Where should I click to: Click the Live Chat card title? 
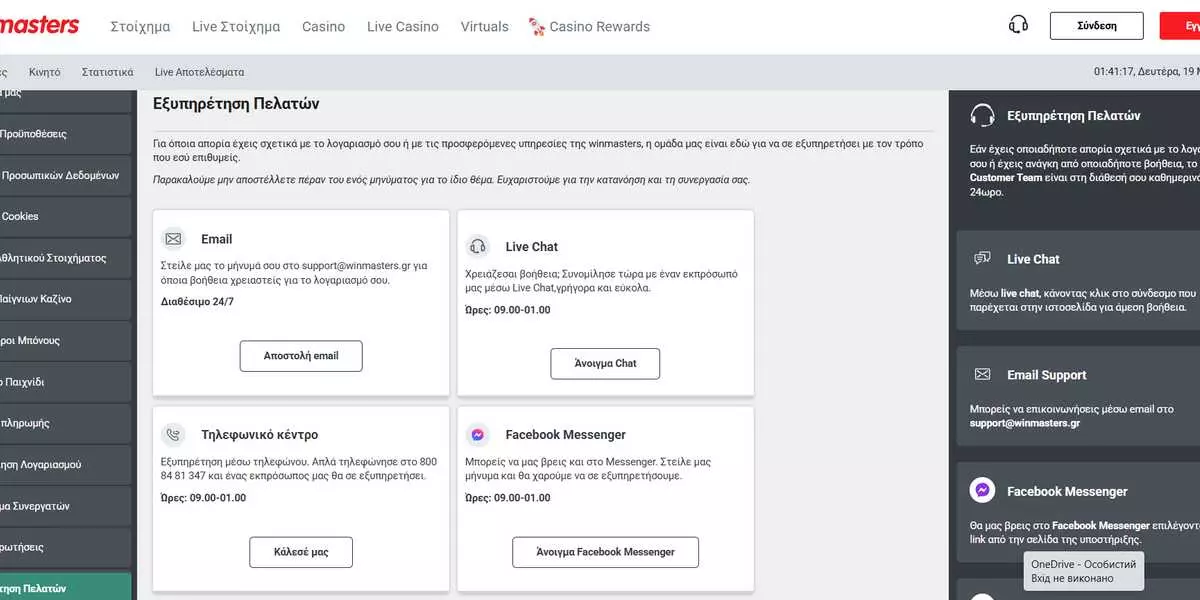tap(531, 246)
